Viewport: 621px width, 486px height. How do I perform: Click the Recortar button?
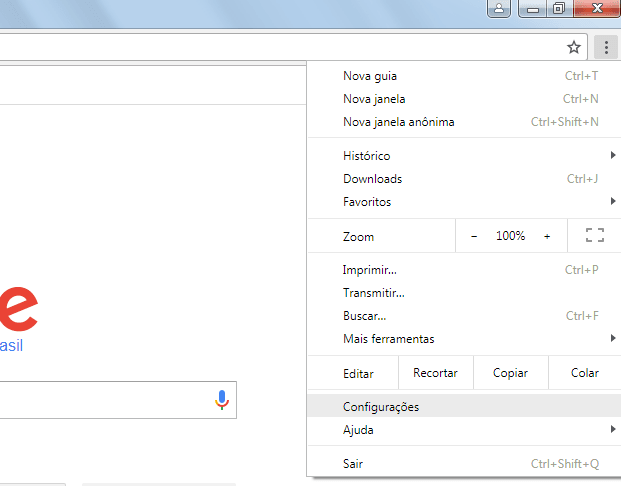pos(435,373)
